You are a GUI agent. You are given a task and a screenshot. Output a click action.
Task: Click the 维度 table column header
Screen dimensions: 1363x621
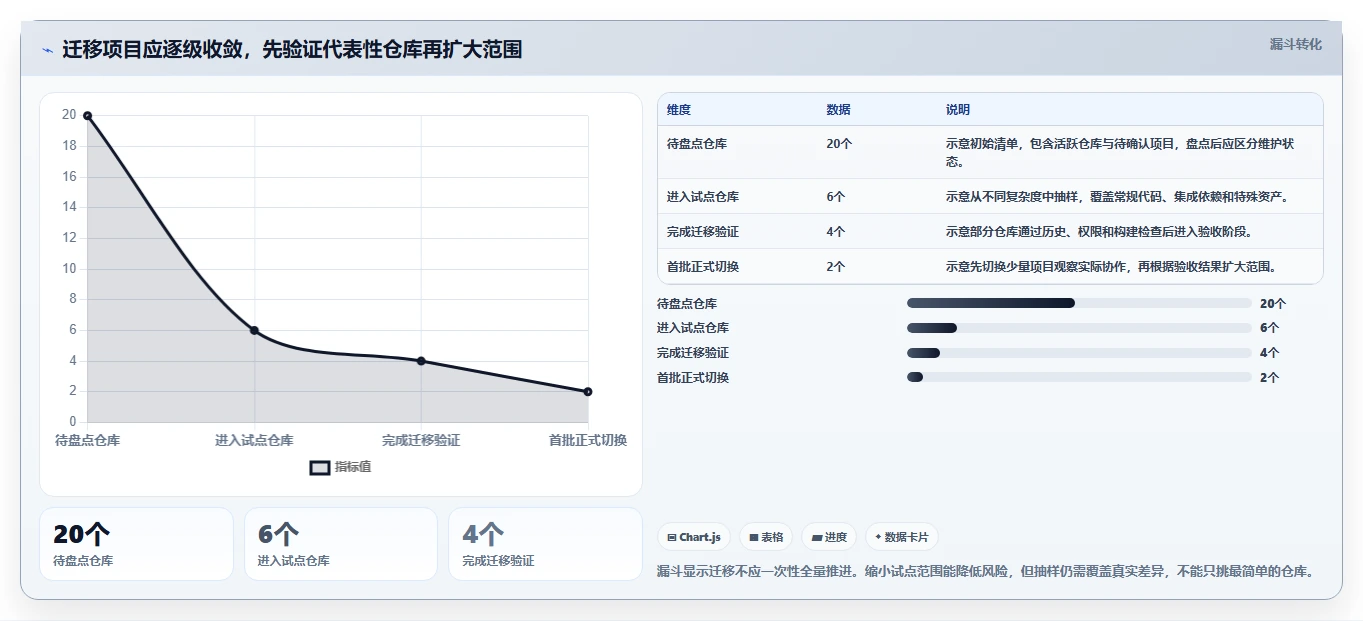679,110
